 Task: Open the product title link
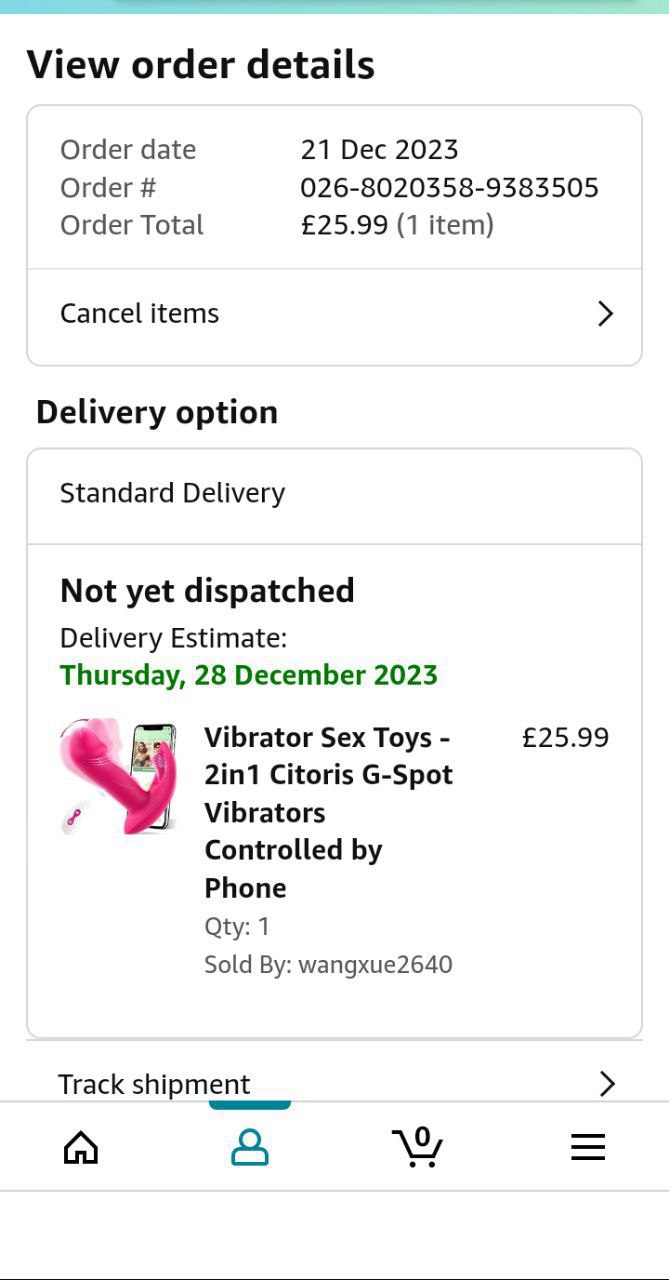tap(329, 812)
